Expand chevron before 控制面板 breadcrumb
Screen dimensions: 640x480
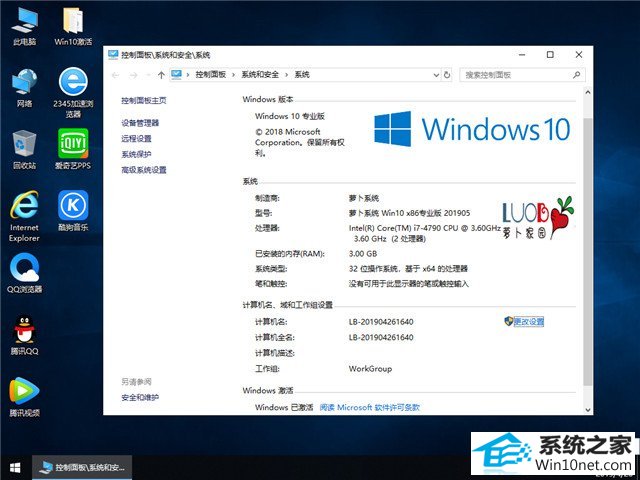pos(188,75)
